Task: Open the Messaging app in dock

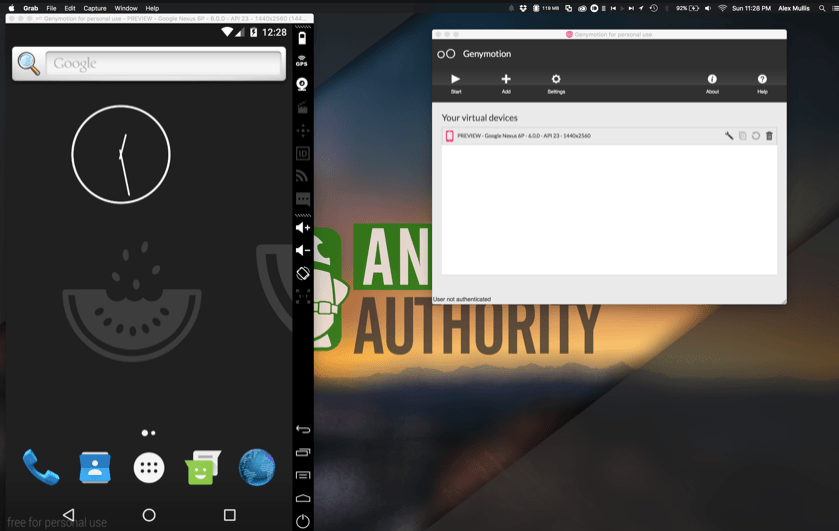Action: pyautogui.click(x=203, y=467)
